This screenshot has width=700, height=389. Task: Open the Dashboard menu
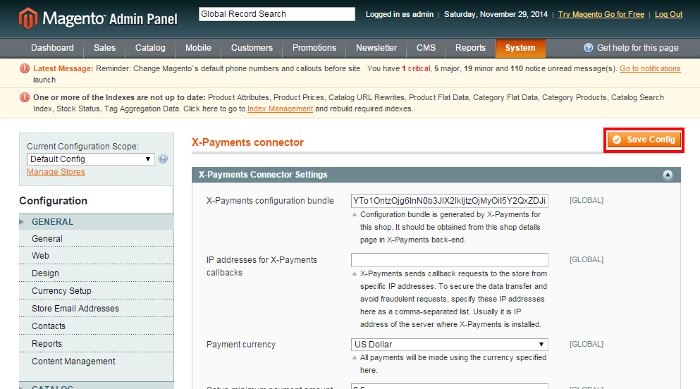pos(52,48)
